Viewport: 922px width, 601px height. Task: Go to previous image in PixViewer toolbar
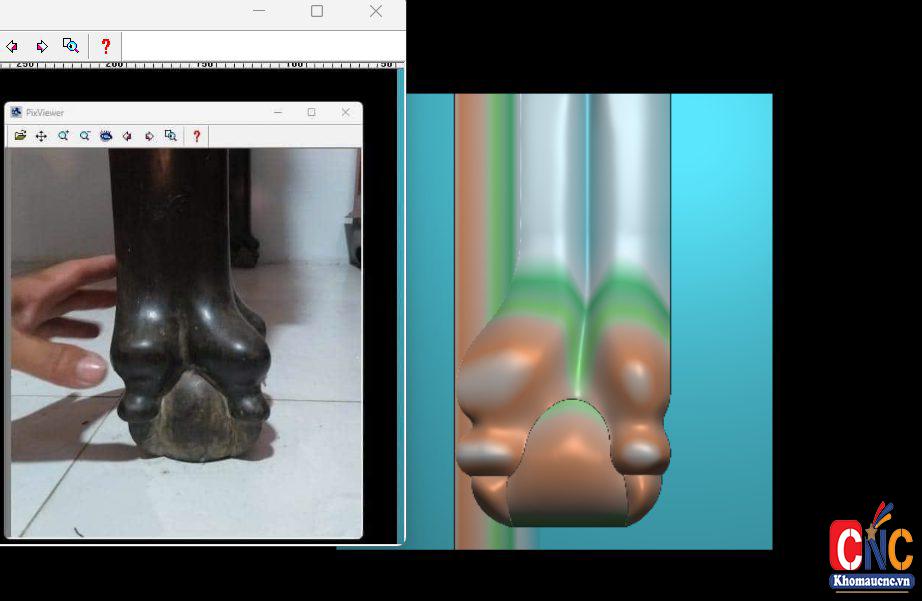click(127, 136)
